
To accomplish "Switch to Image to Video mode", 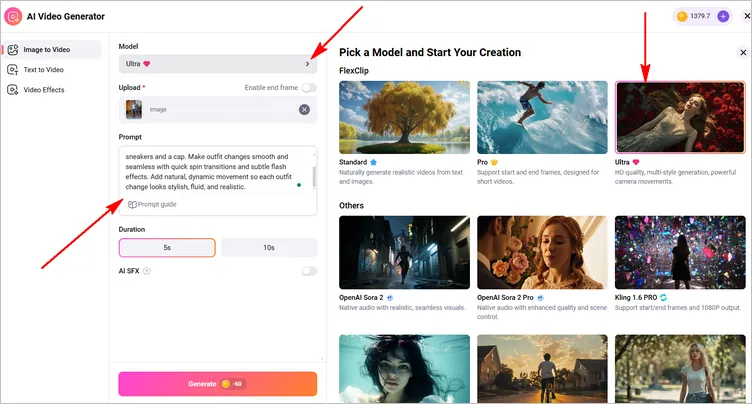I will click(52, 50).
